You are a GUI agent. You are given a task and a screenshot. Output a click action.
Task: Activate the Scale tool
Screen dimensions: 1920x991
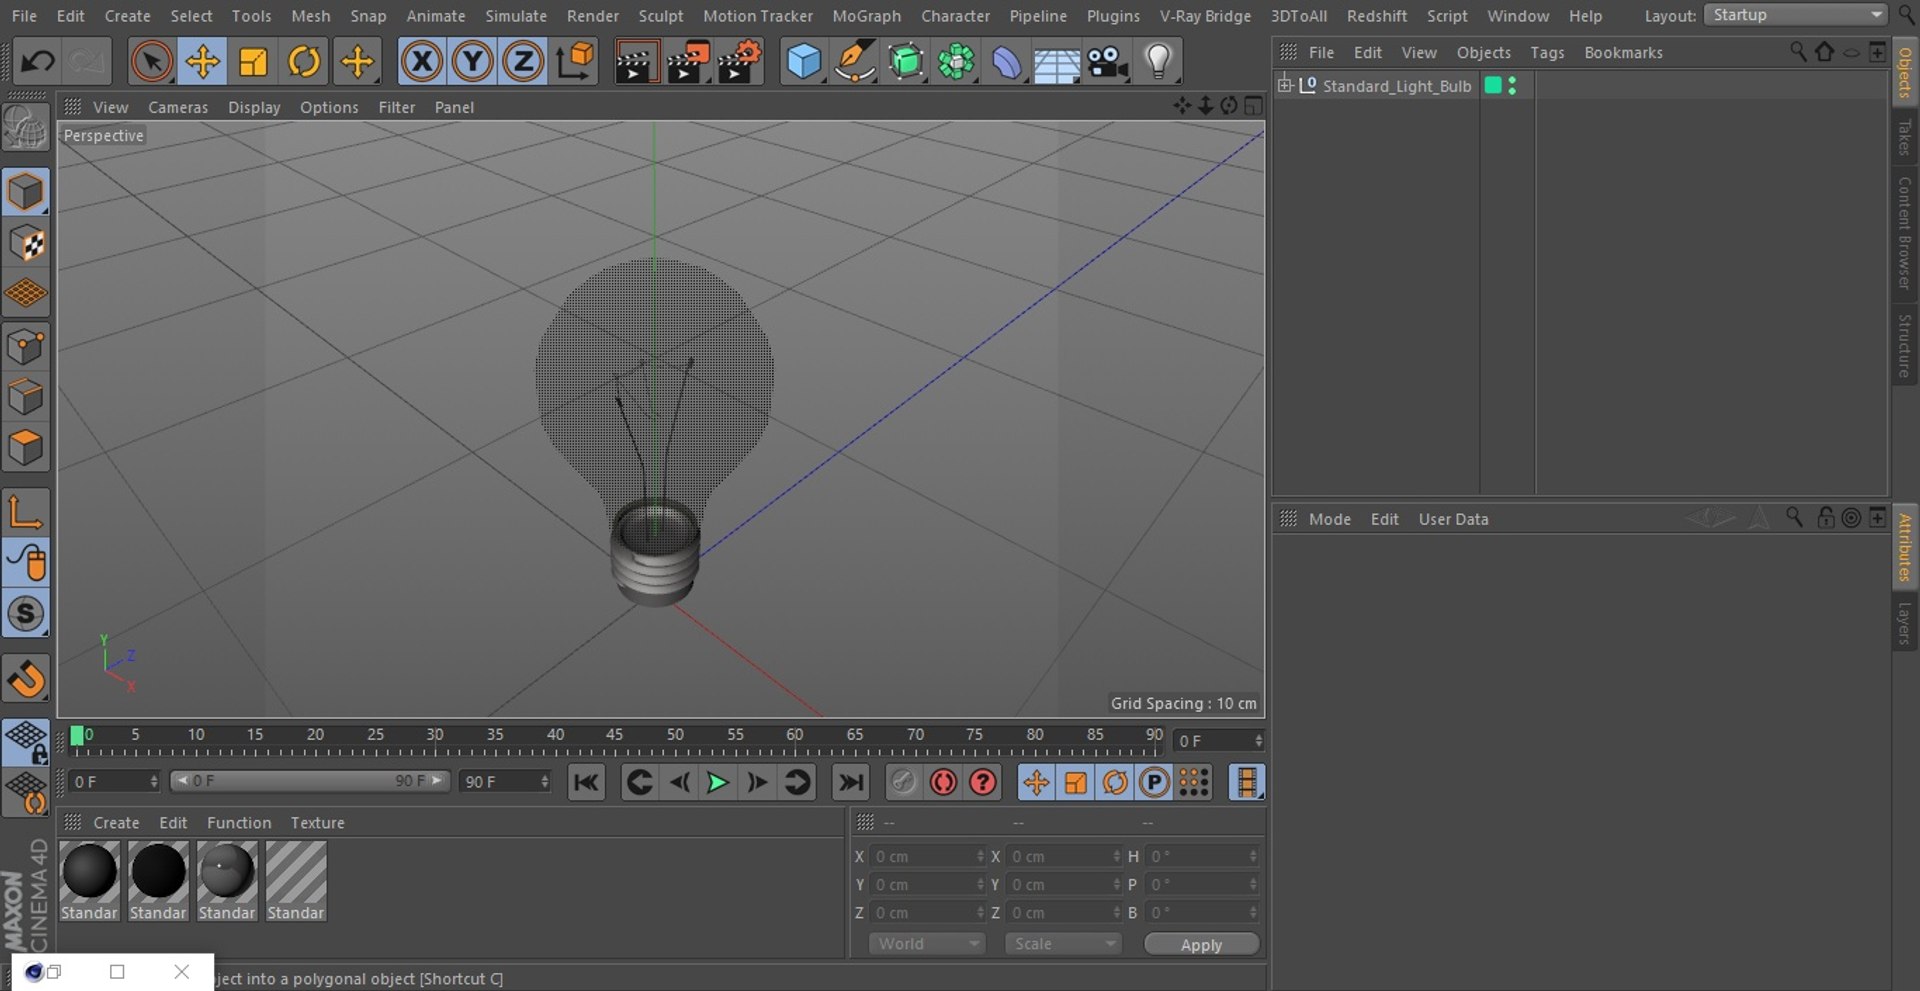tap(253, 62)
